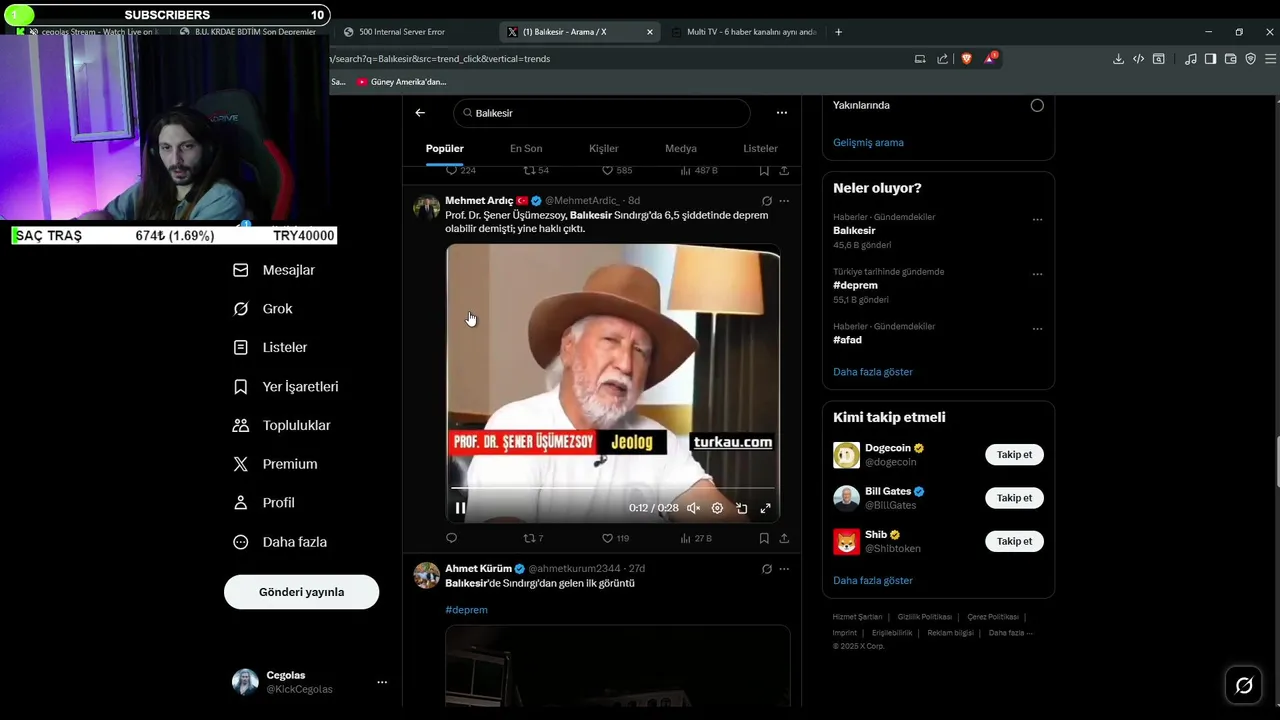The height and width of the screenshot is (720, 1280).
Task: Open Listeler in the sidebar
Action: click(x=270, y=347)
